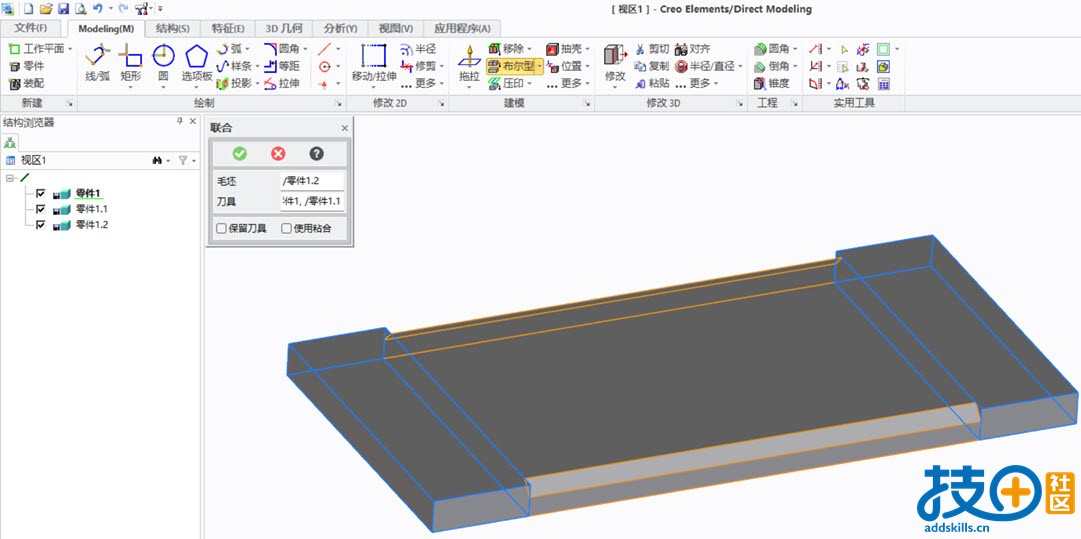
Task: Open the 半径/直径 dropdown
Action: pyautogui.click(x=740, y=66)
